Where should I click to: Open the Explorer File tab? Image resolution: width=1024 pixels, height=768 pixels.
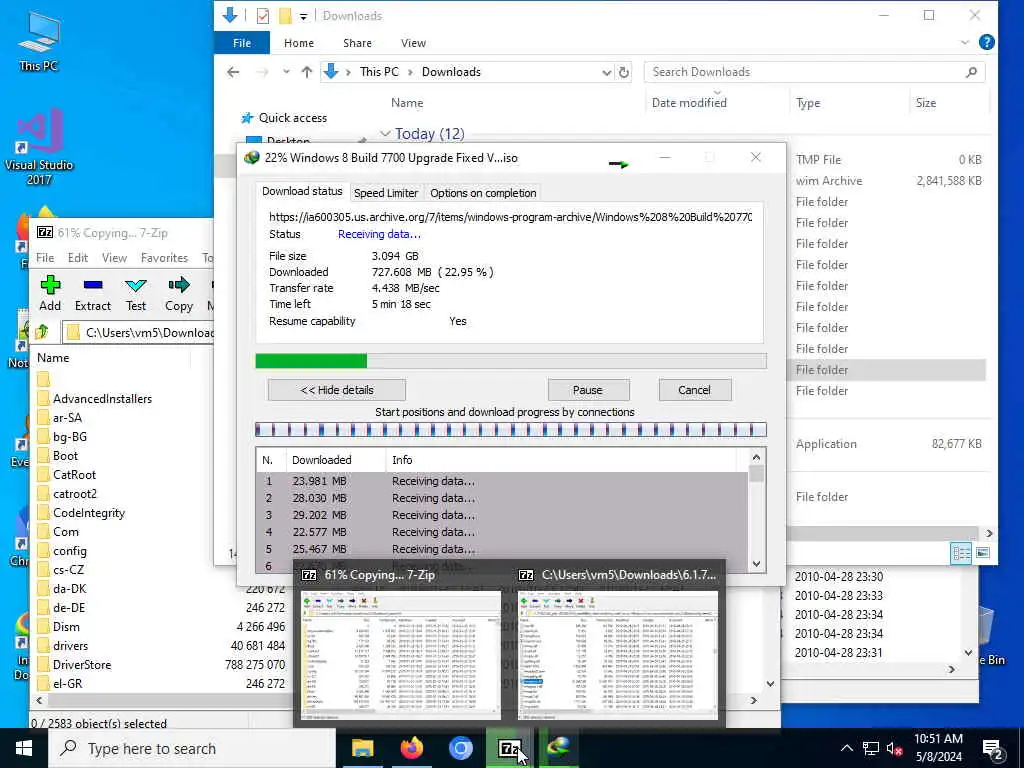[x=242, y=42]
